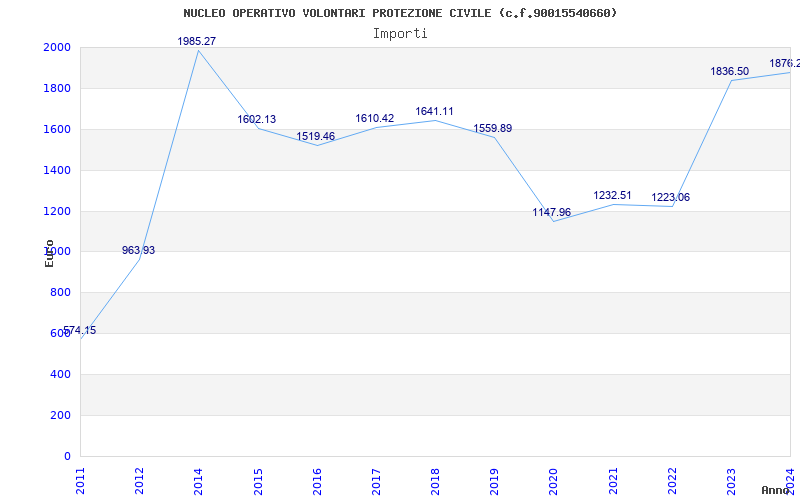Select the 2015 year tick label
800x500 pixels.
(258, 481)
